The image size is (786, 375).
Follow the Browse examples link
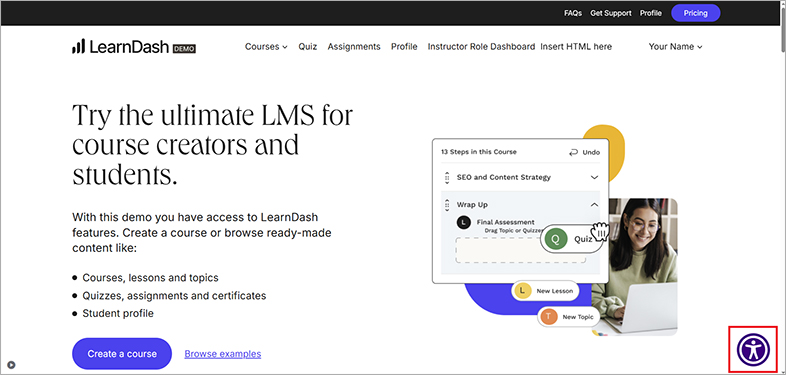tap(223, 354)
